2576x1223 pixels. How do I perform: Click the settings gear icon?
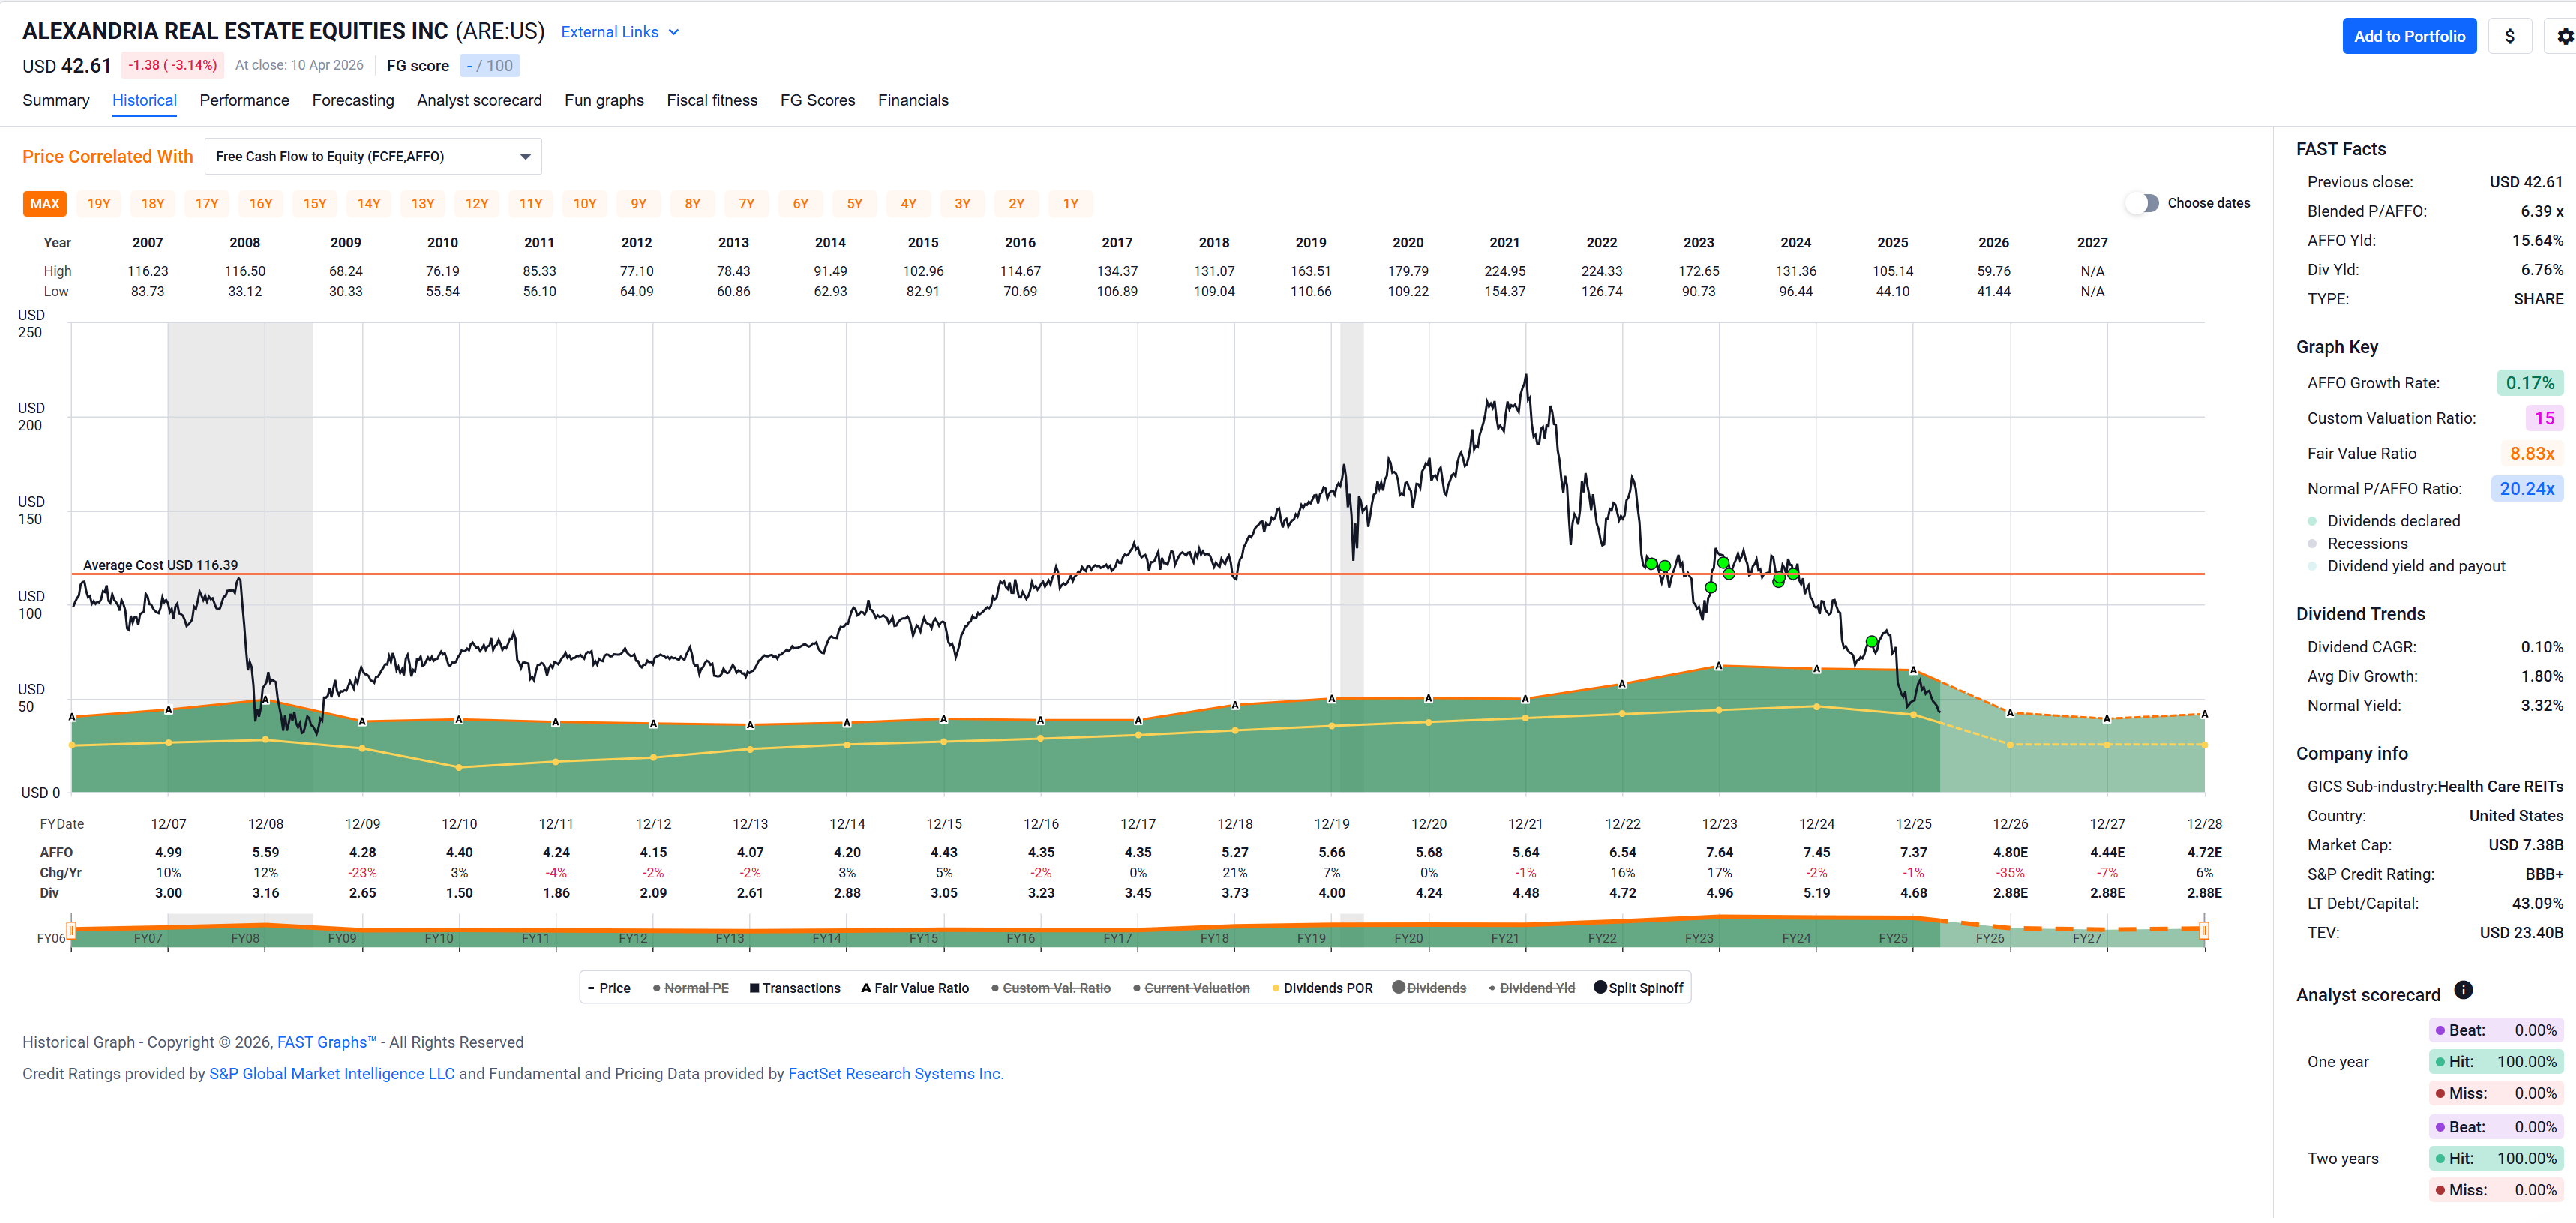(2563, 36)
